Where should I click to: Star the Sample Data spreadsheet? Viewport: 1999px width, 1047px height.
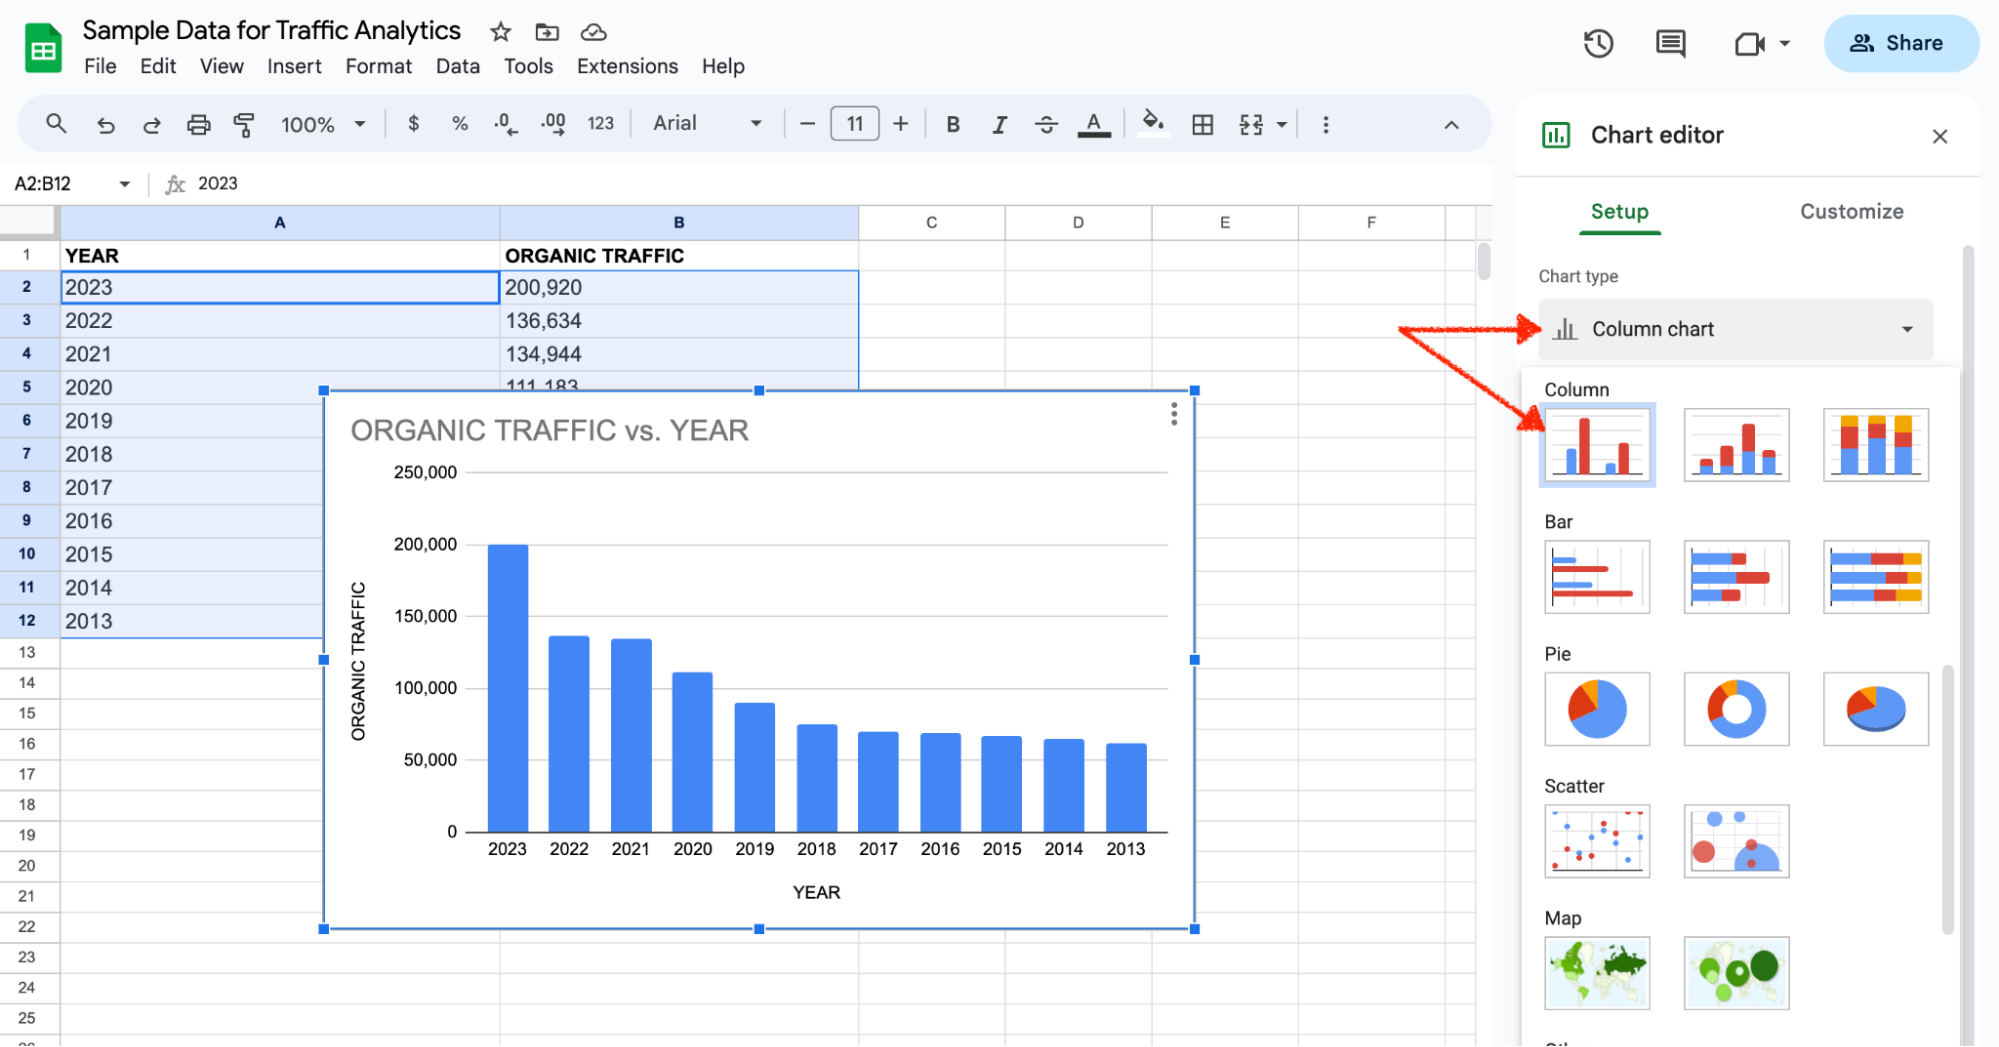pyautogui.click(x=499, y=31)
